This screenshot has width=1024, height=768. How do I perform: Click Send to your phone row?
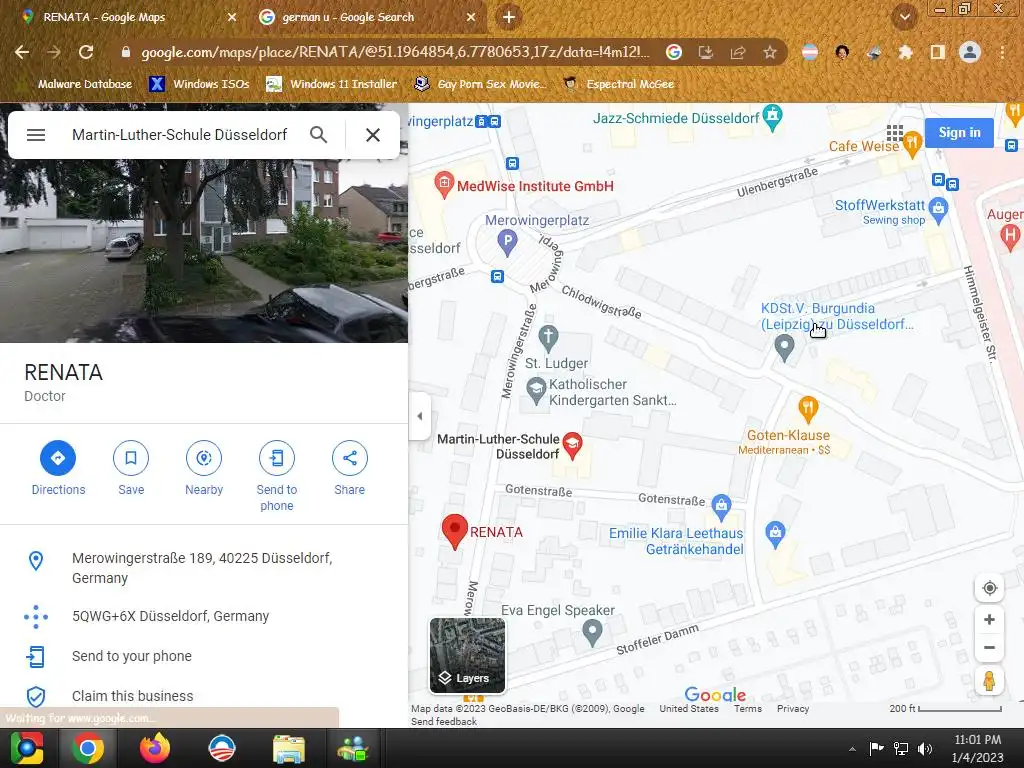click(204, 656)
